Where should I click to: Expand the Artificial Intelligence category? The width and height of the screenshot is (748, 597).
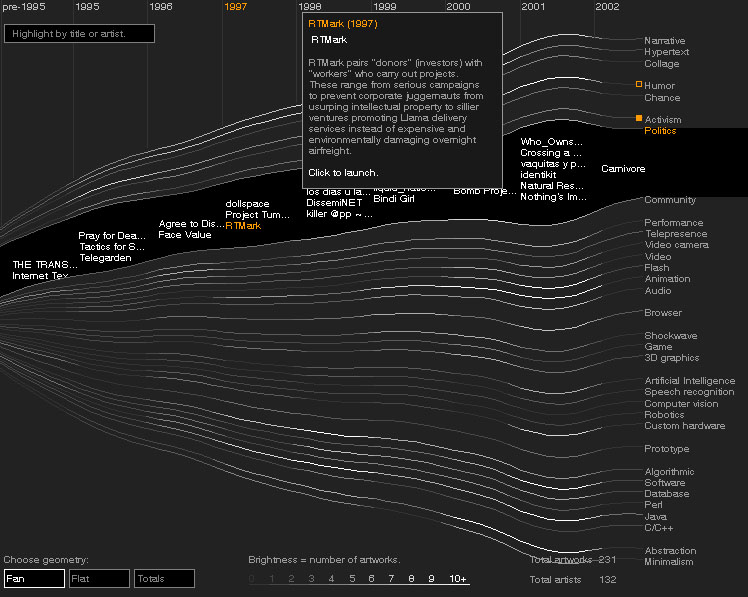[689, 381]
